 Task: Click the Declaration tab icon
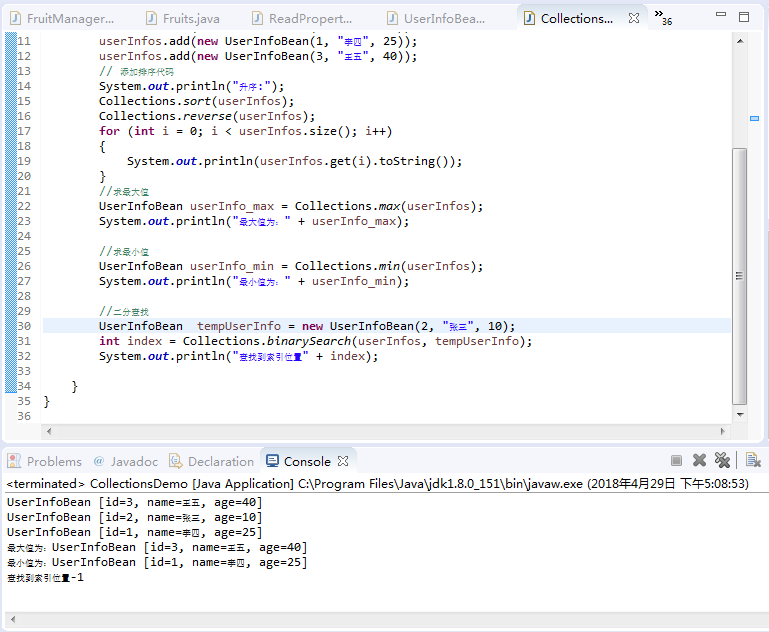[175, 461]
